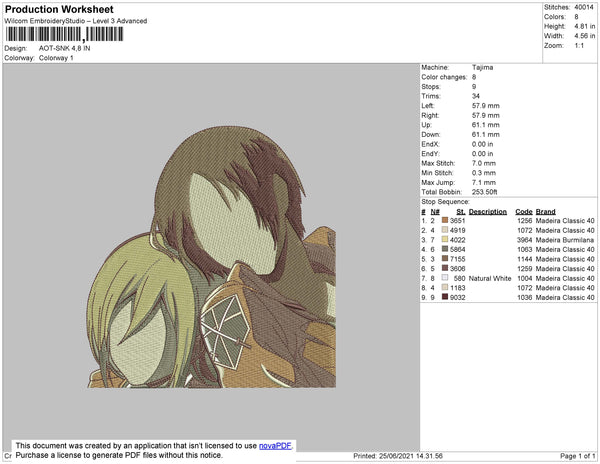Open the novaPDF link in the notice
600x464 pixels.
click(x=275, y=446)
